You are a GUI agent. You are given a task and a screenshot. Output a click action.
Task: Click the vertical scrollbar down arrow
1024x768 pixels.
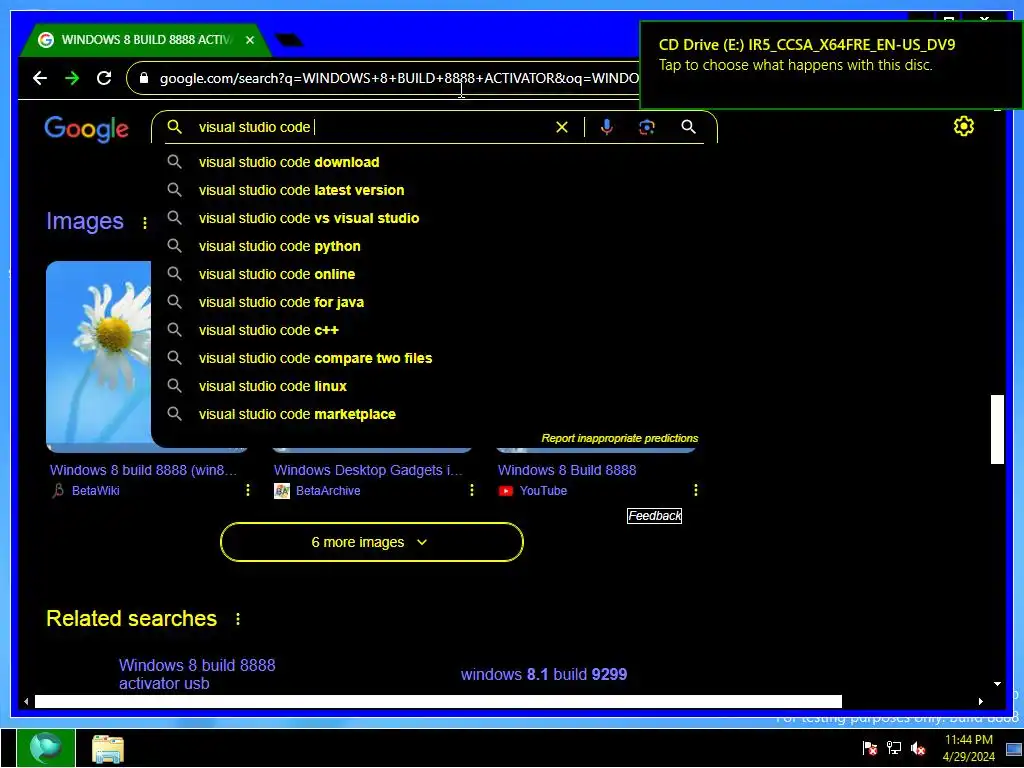997,684
